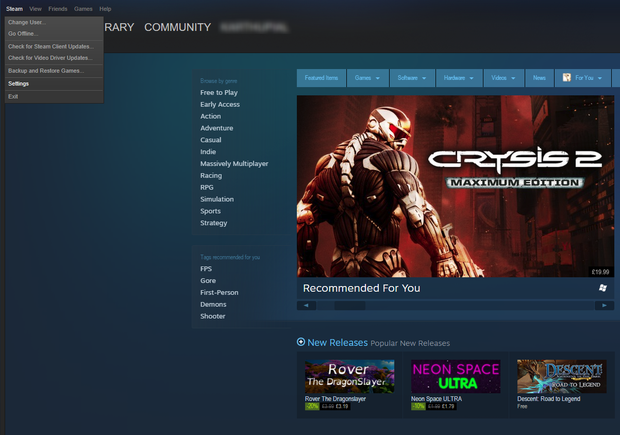Browse the Free to Play genre
Viewport: 620px width, 435px height.
[219, 92]
